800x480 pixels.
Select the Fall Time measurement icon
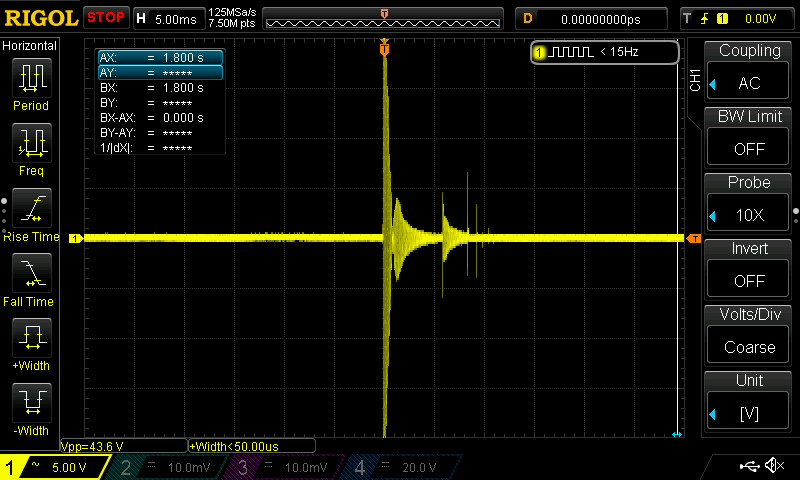pyautogui.click(x=32, y=273)
